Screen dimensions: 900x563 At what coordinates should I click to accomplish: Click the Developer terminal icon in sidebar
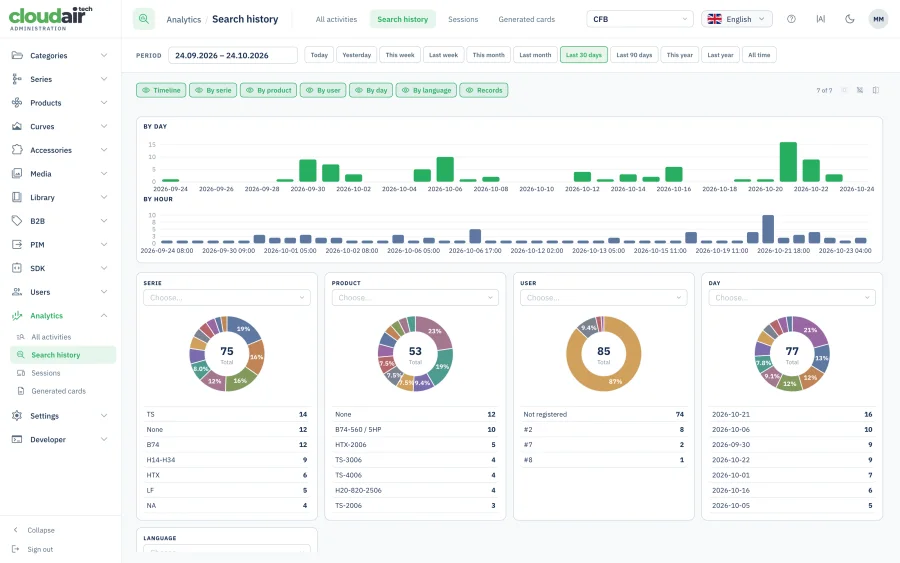17,439
